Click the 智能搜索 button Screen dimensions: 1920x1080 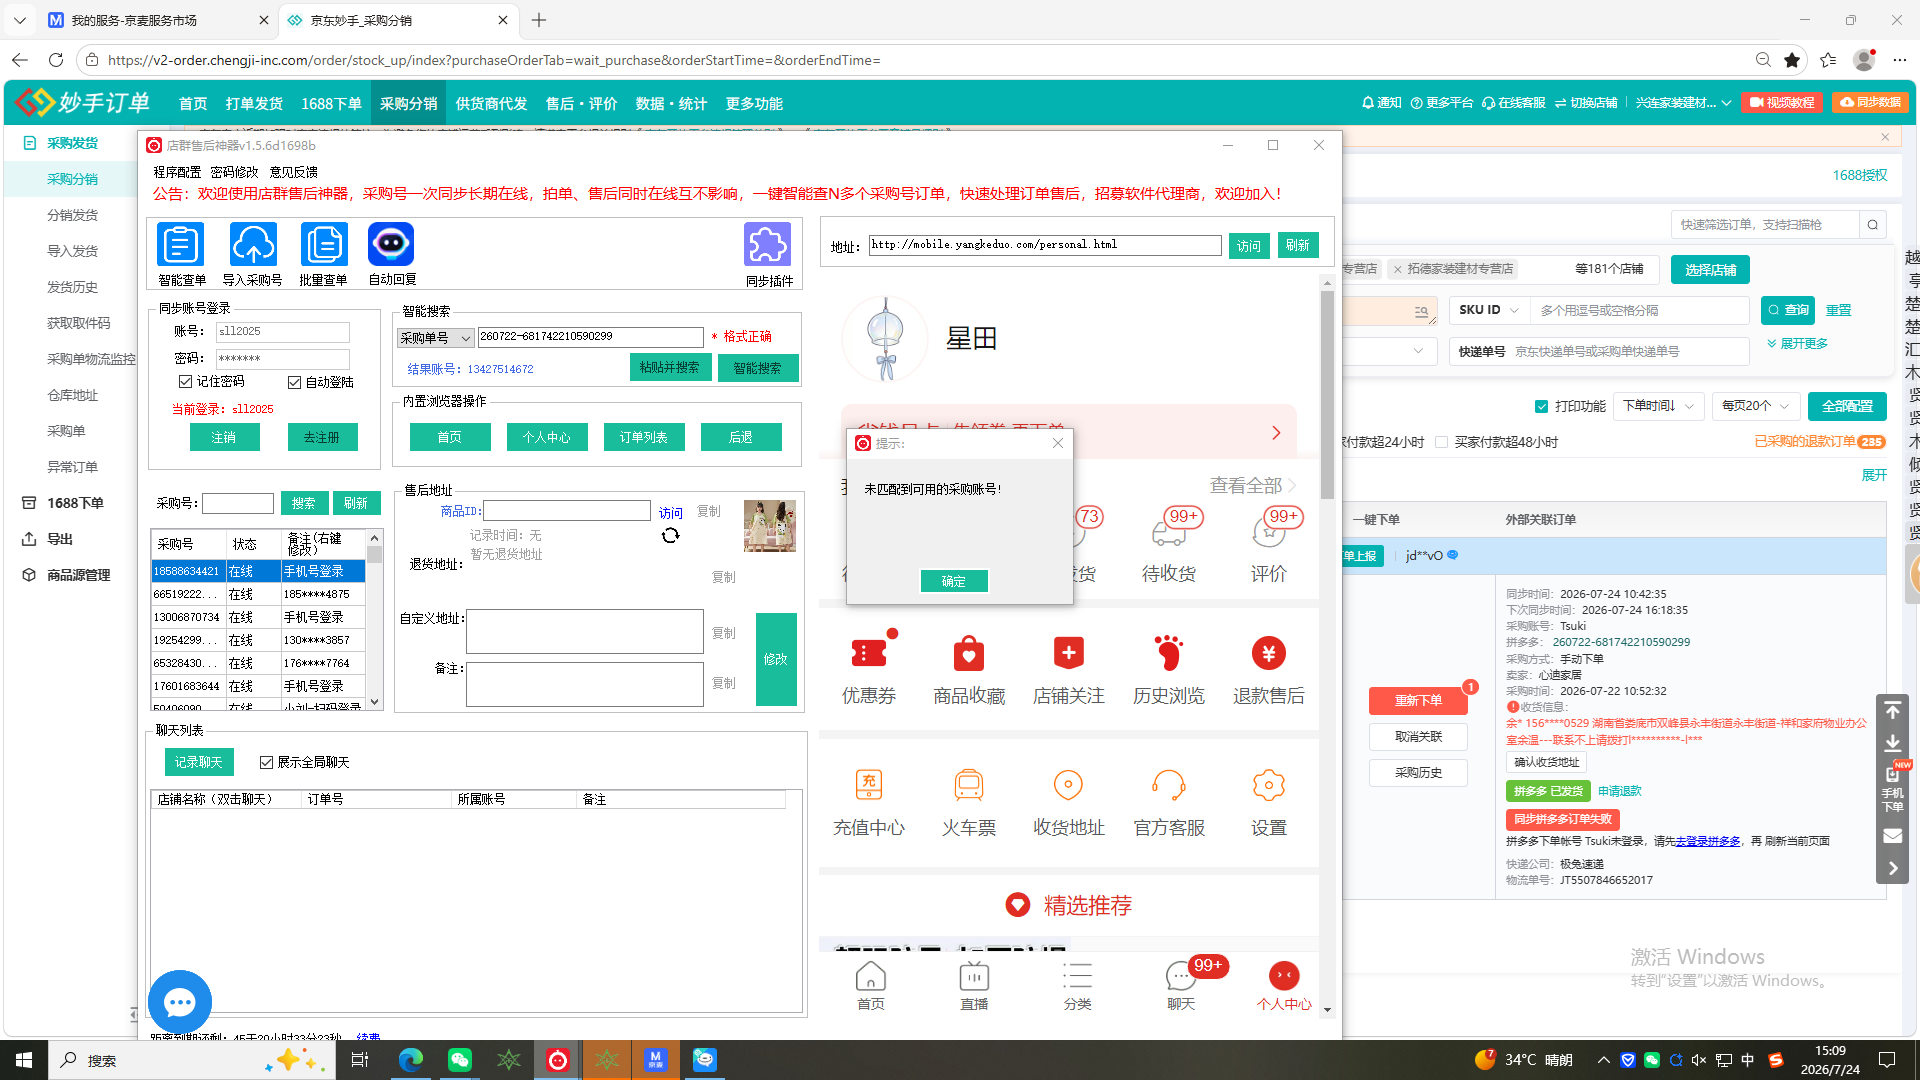757,368
